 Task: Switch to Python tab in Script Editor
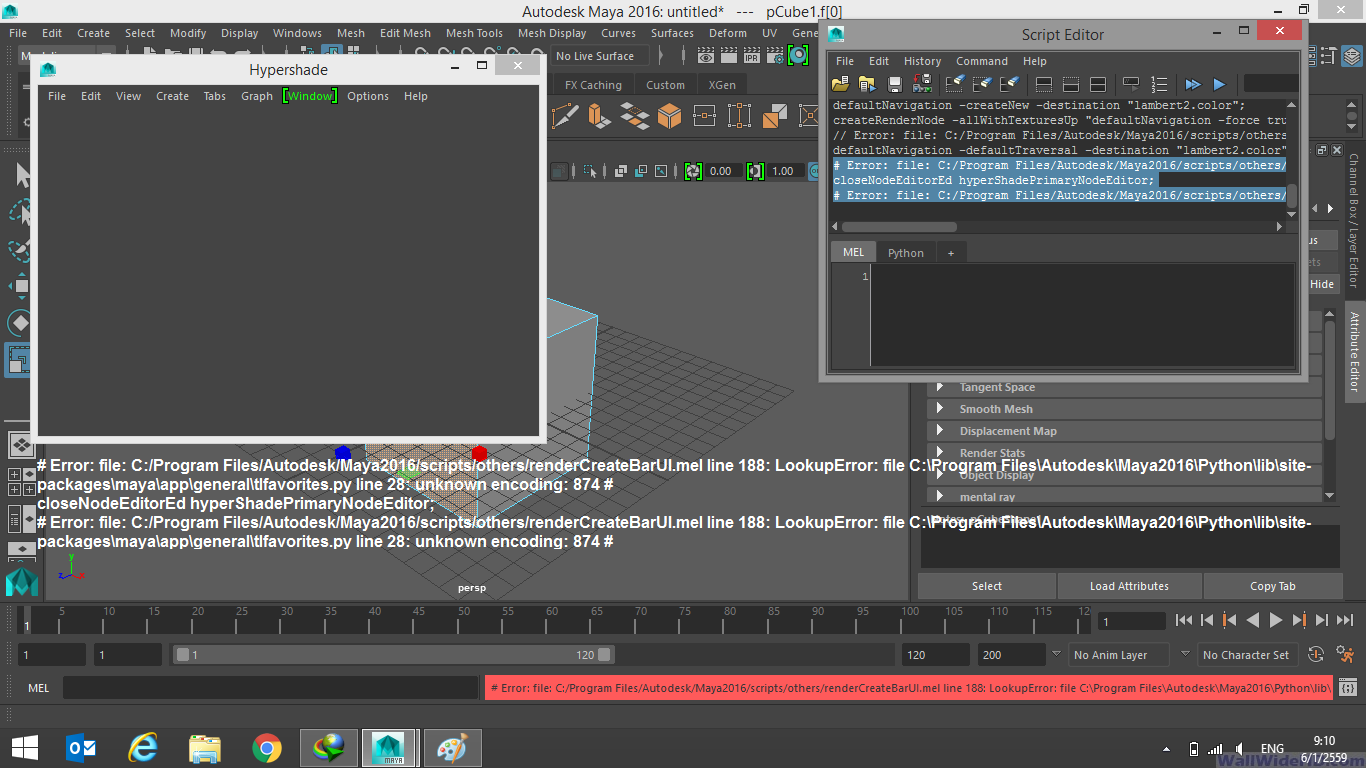[x=906, y=253]
